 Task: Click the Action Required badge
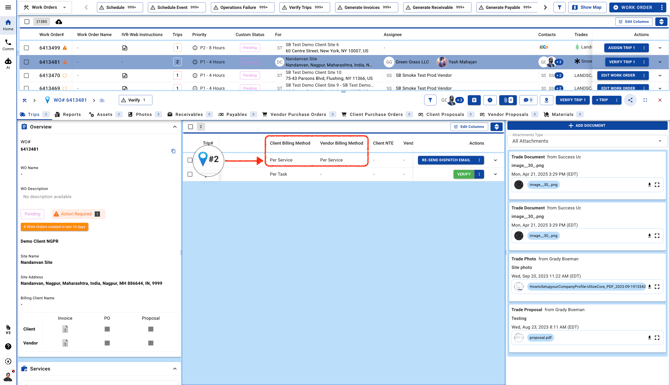tap(77, 214)
